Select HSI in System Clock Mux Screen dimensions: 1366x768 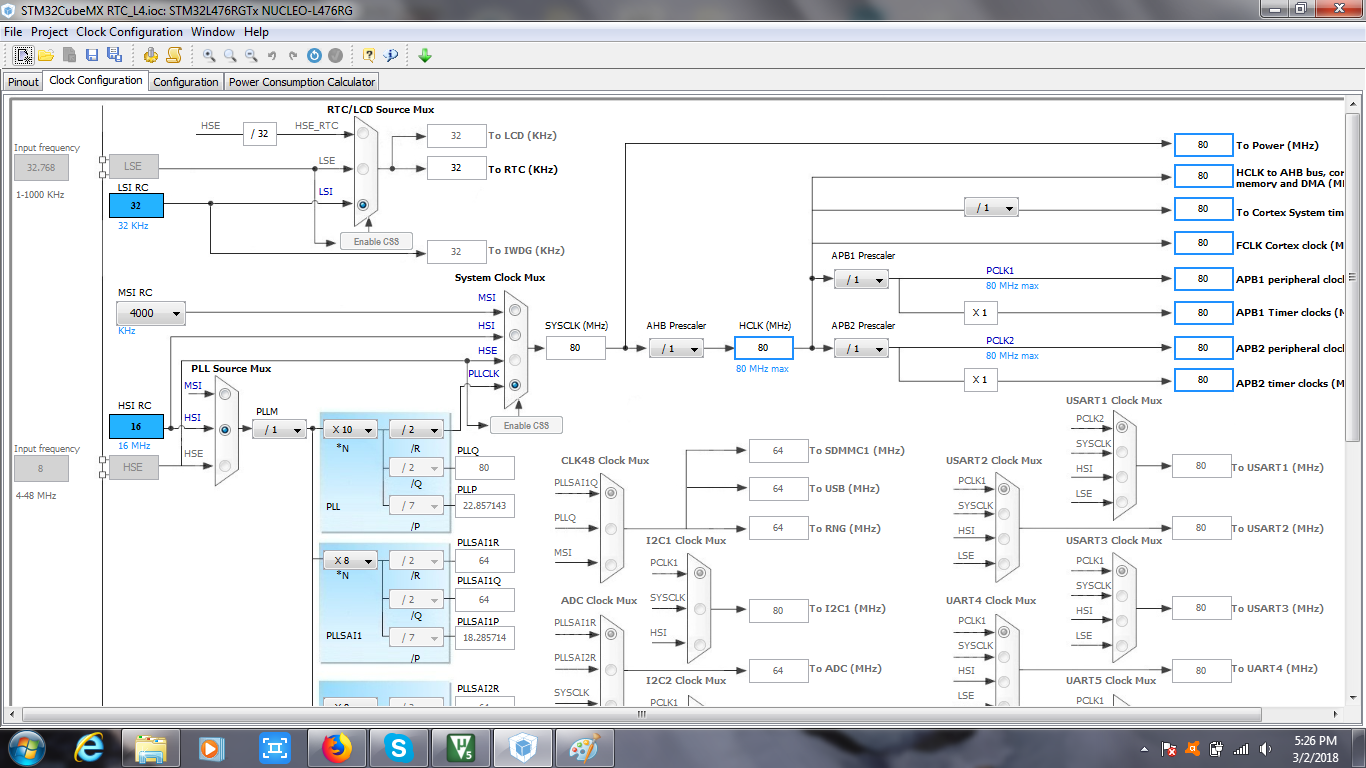click(515, 335)
